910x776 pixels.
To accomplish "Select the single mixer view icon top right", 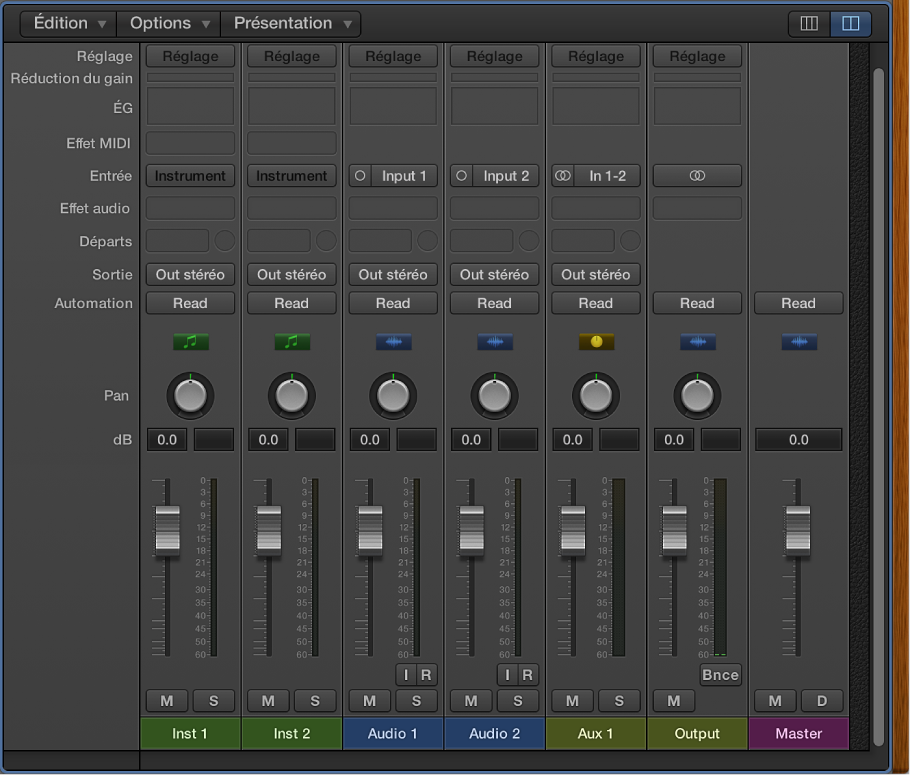I will point(808,22).
